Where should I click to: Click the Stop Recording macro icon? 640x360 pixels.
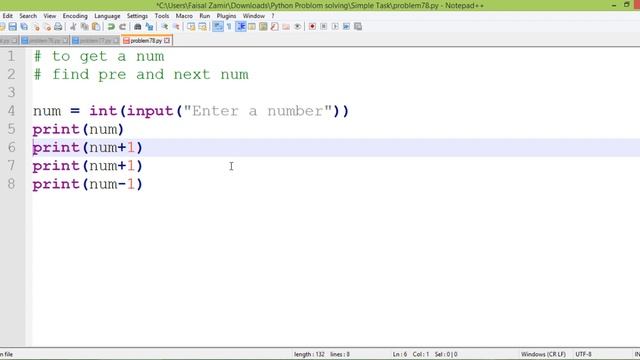coord(324,27)
